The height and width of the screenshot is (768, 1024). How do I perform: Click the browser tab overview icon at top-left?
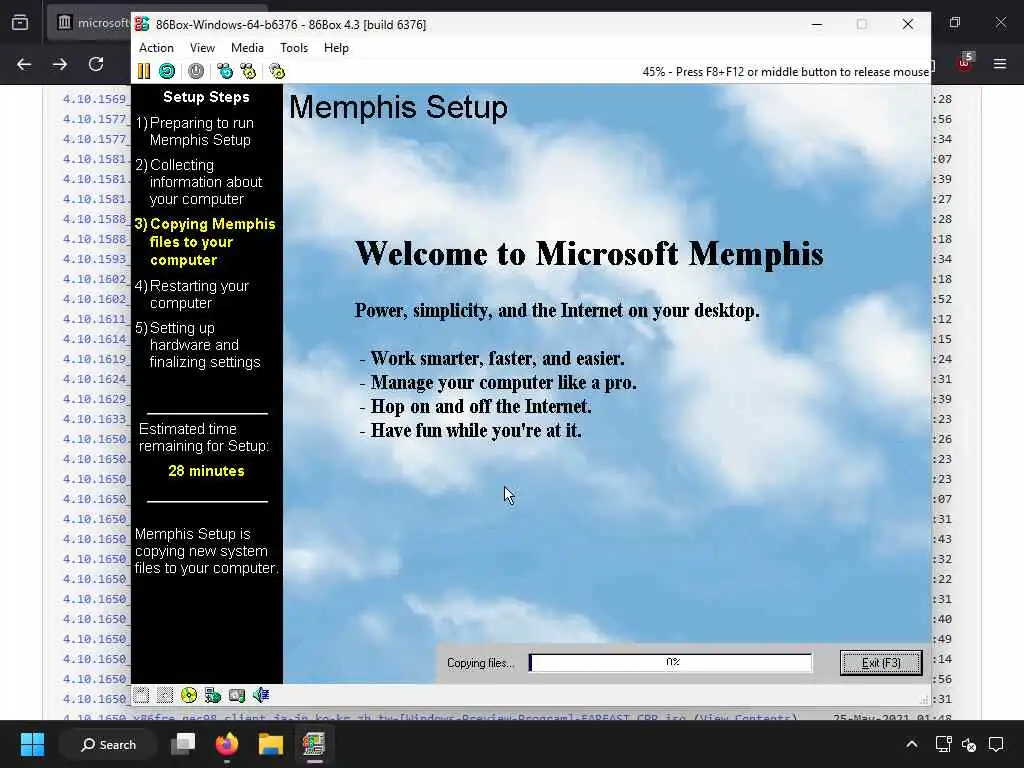(20, 23)
